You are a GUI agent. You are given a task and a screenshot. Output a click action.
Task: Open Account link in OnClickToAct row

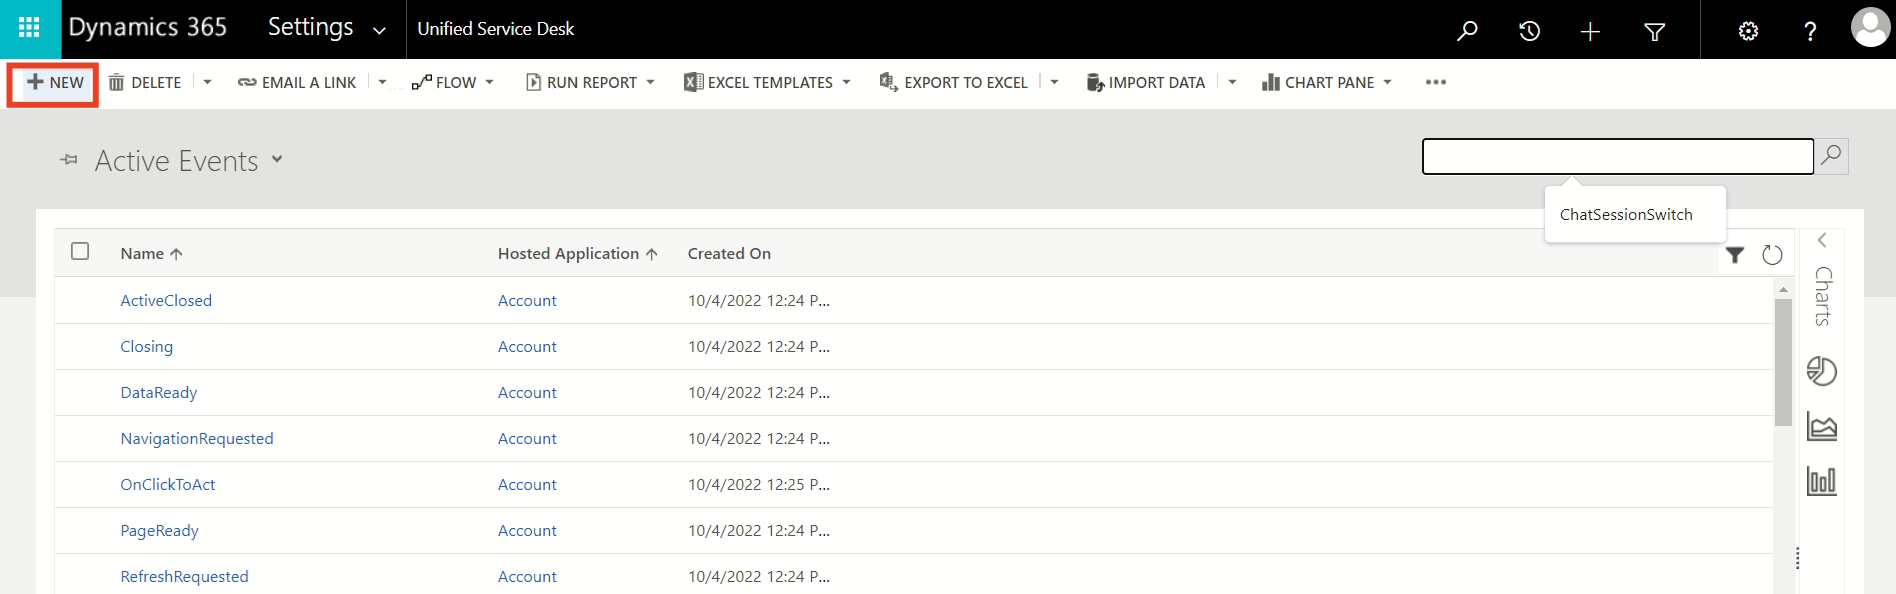coord(527,485)
